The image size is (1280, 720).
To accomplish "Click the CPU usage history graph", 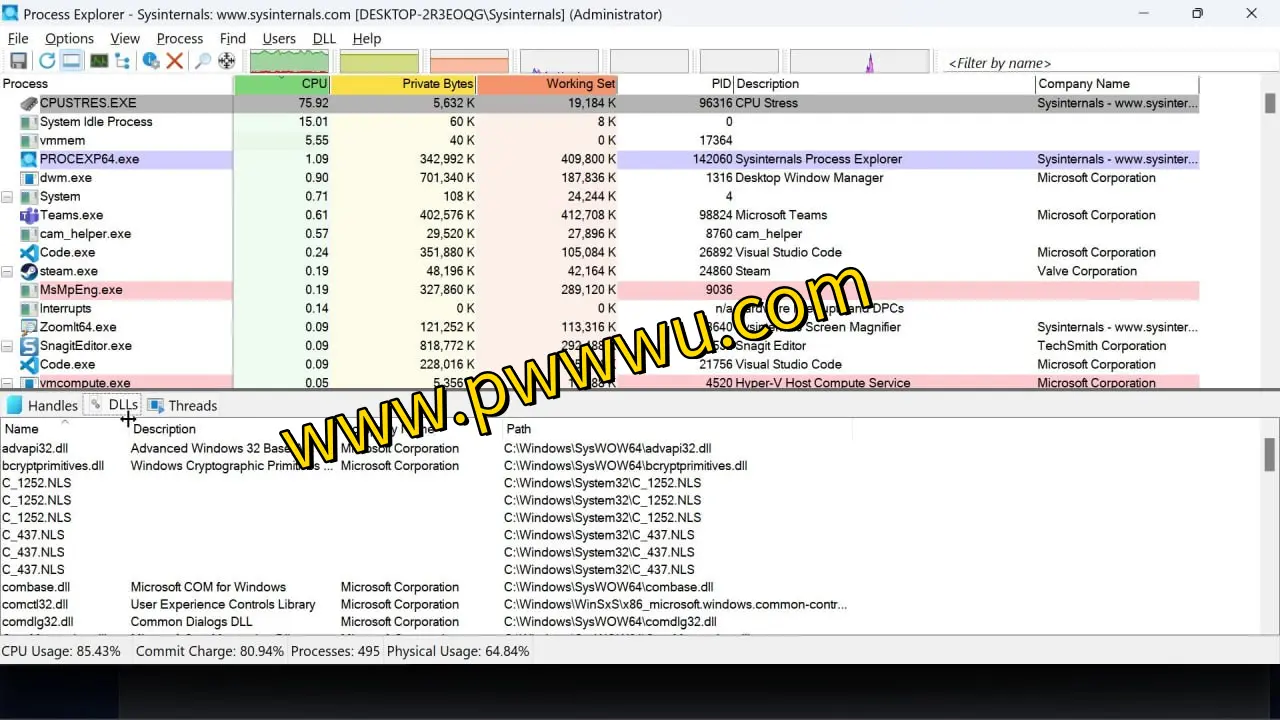I will pos(289,62).
